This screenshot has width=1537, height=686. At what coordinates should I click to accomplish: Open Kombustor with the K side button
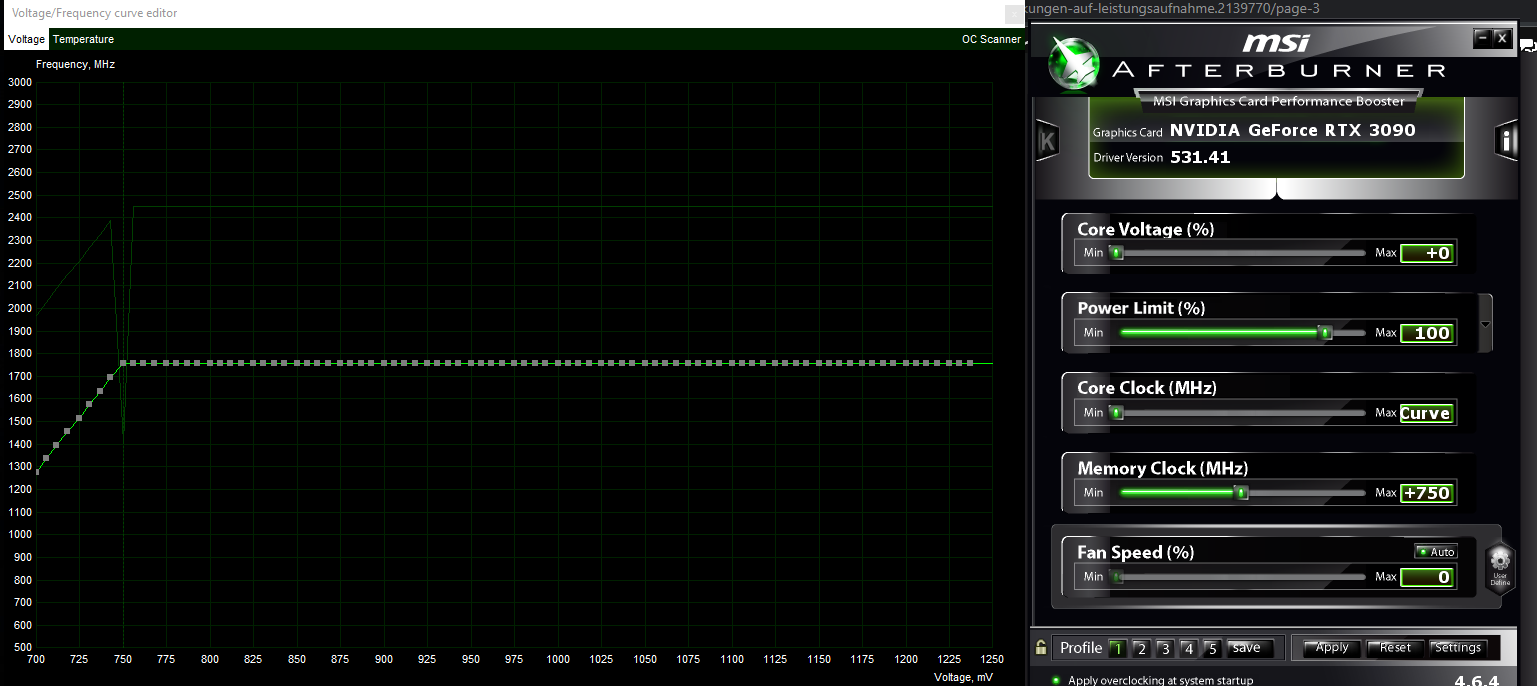click(1048, 141)
